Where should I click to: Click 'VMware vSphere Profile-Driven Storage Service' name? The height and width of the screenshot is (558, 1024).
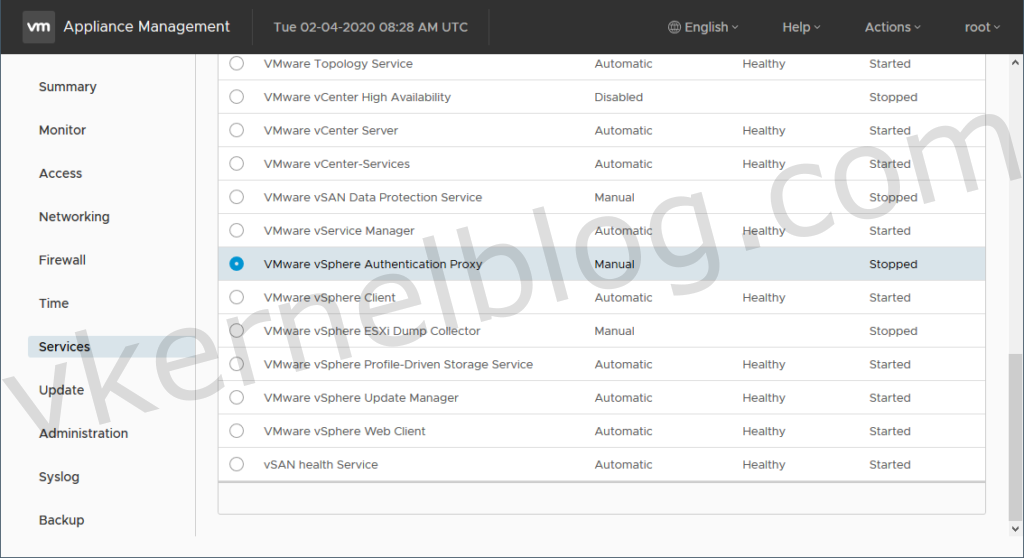(398, 364)
